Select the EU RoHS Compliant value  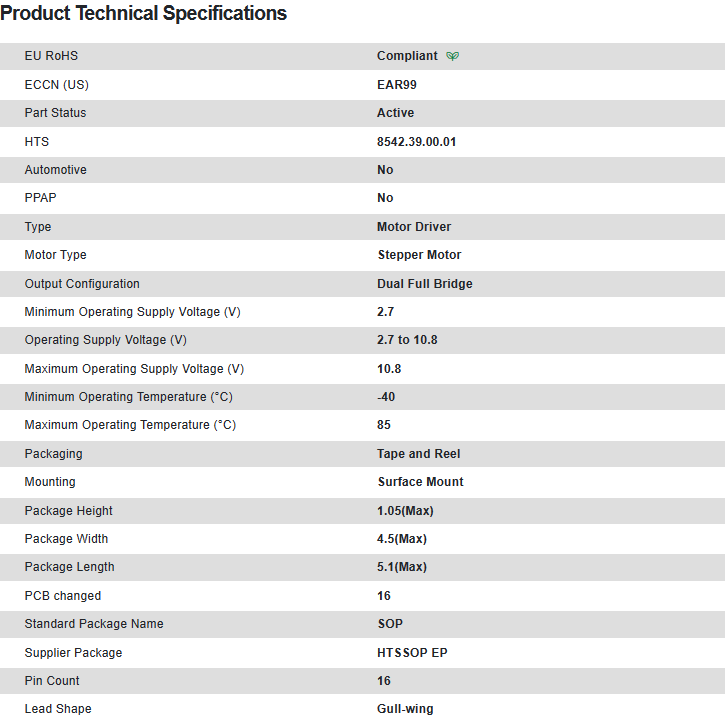407,56
